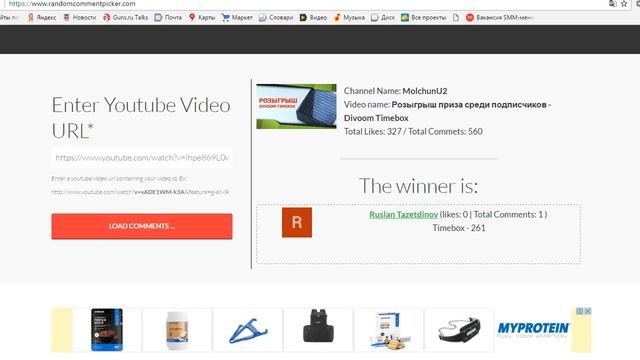
Task: Click the Розыгрыш video thumbnail
Action: pos(296,106)
